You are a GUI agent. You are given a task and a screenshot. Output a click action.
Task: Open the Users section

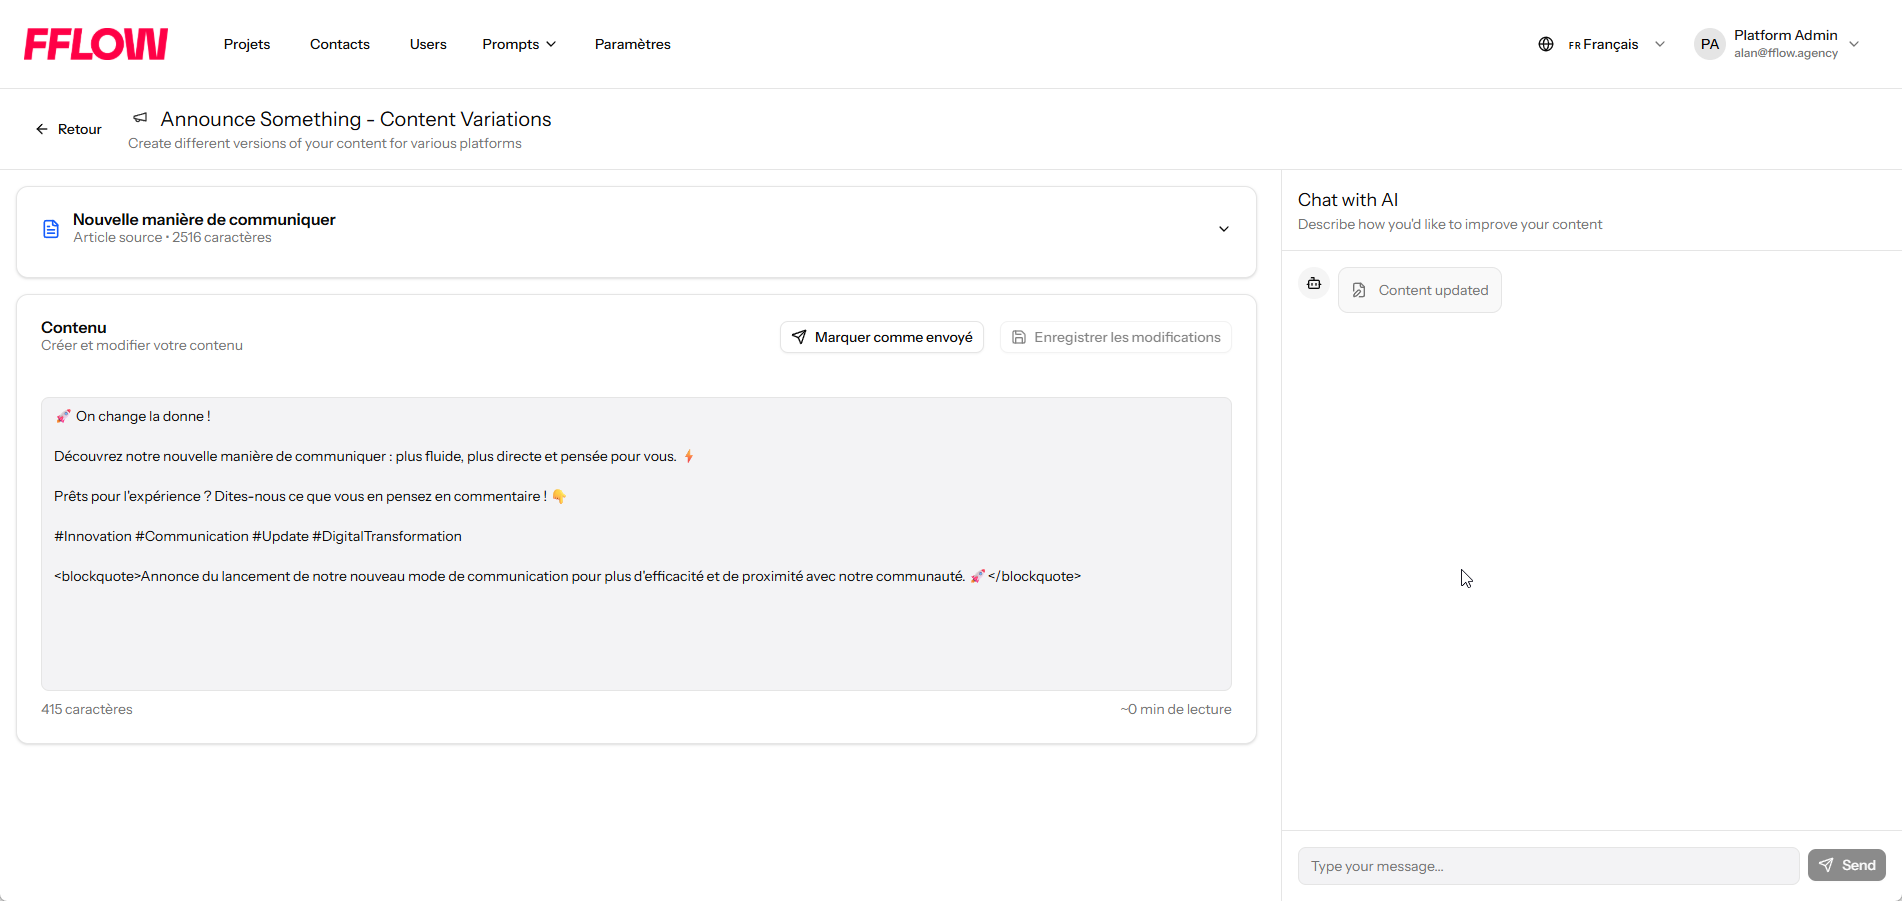428,44
